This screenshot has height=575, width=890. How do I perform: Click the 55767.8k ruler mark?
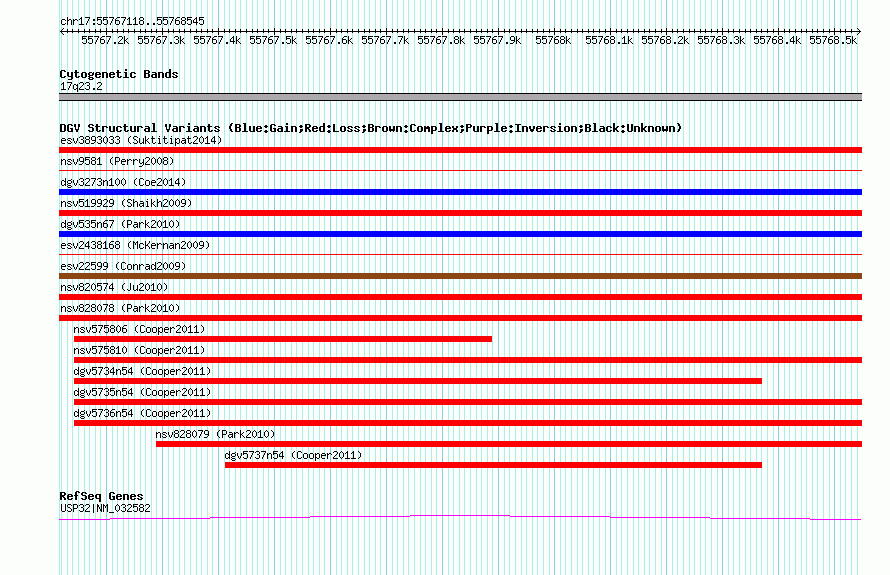click(x=441, y=40)
